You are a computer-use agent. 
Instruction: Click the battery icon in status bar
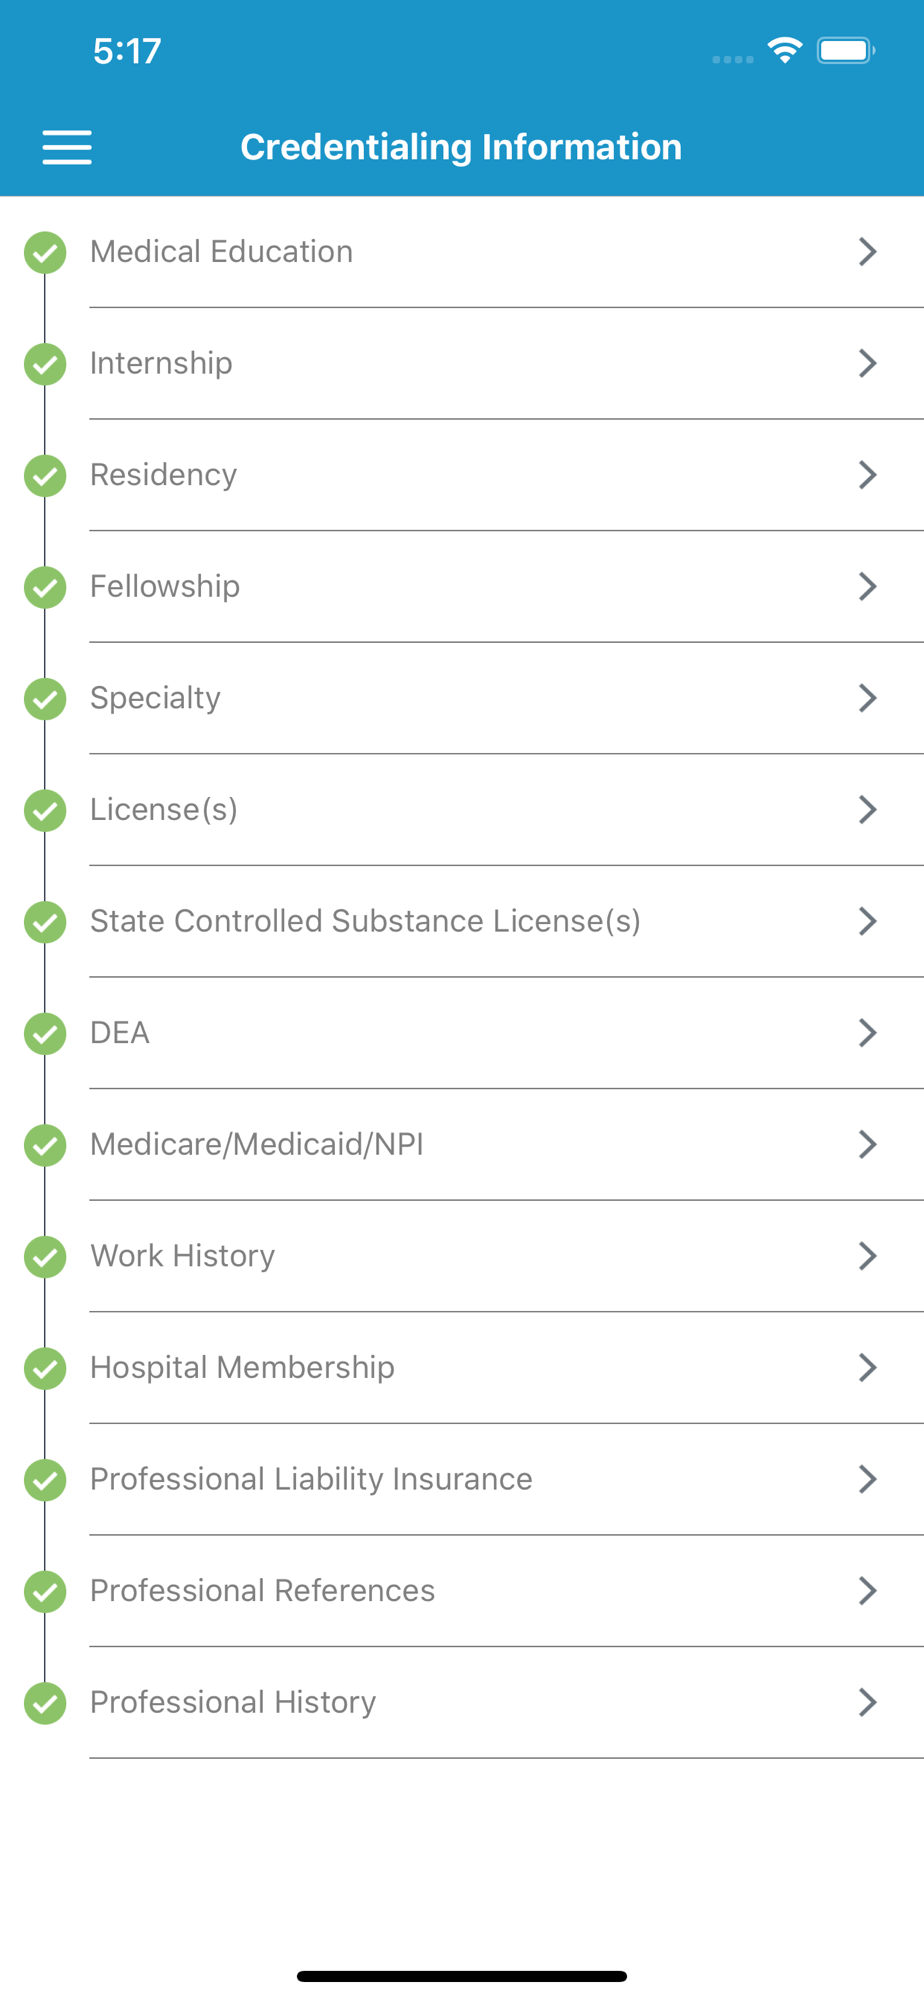(x=845, y=50)
